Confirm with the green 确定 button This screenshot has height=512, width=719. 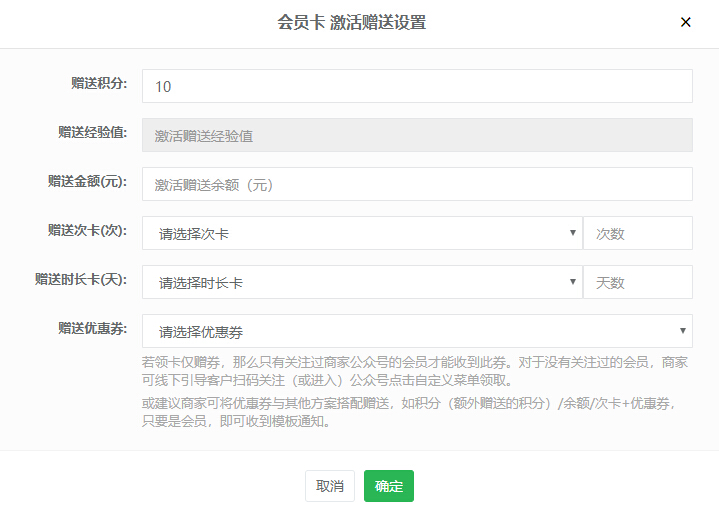click(389, 486)
